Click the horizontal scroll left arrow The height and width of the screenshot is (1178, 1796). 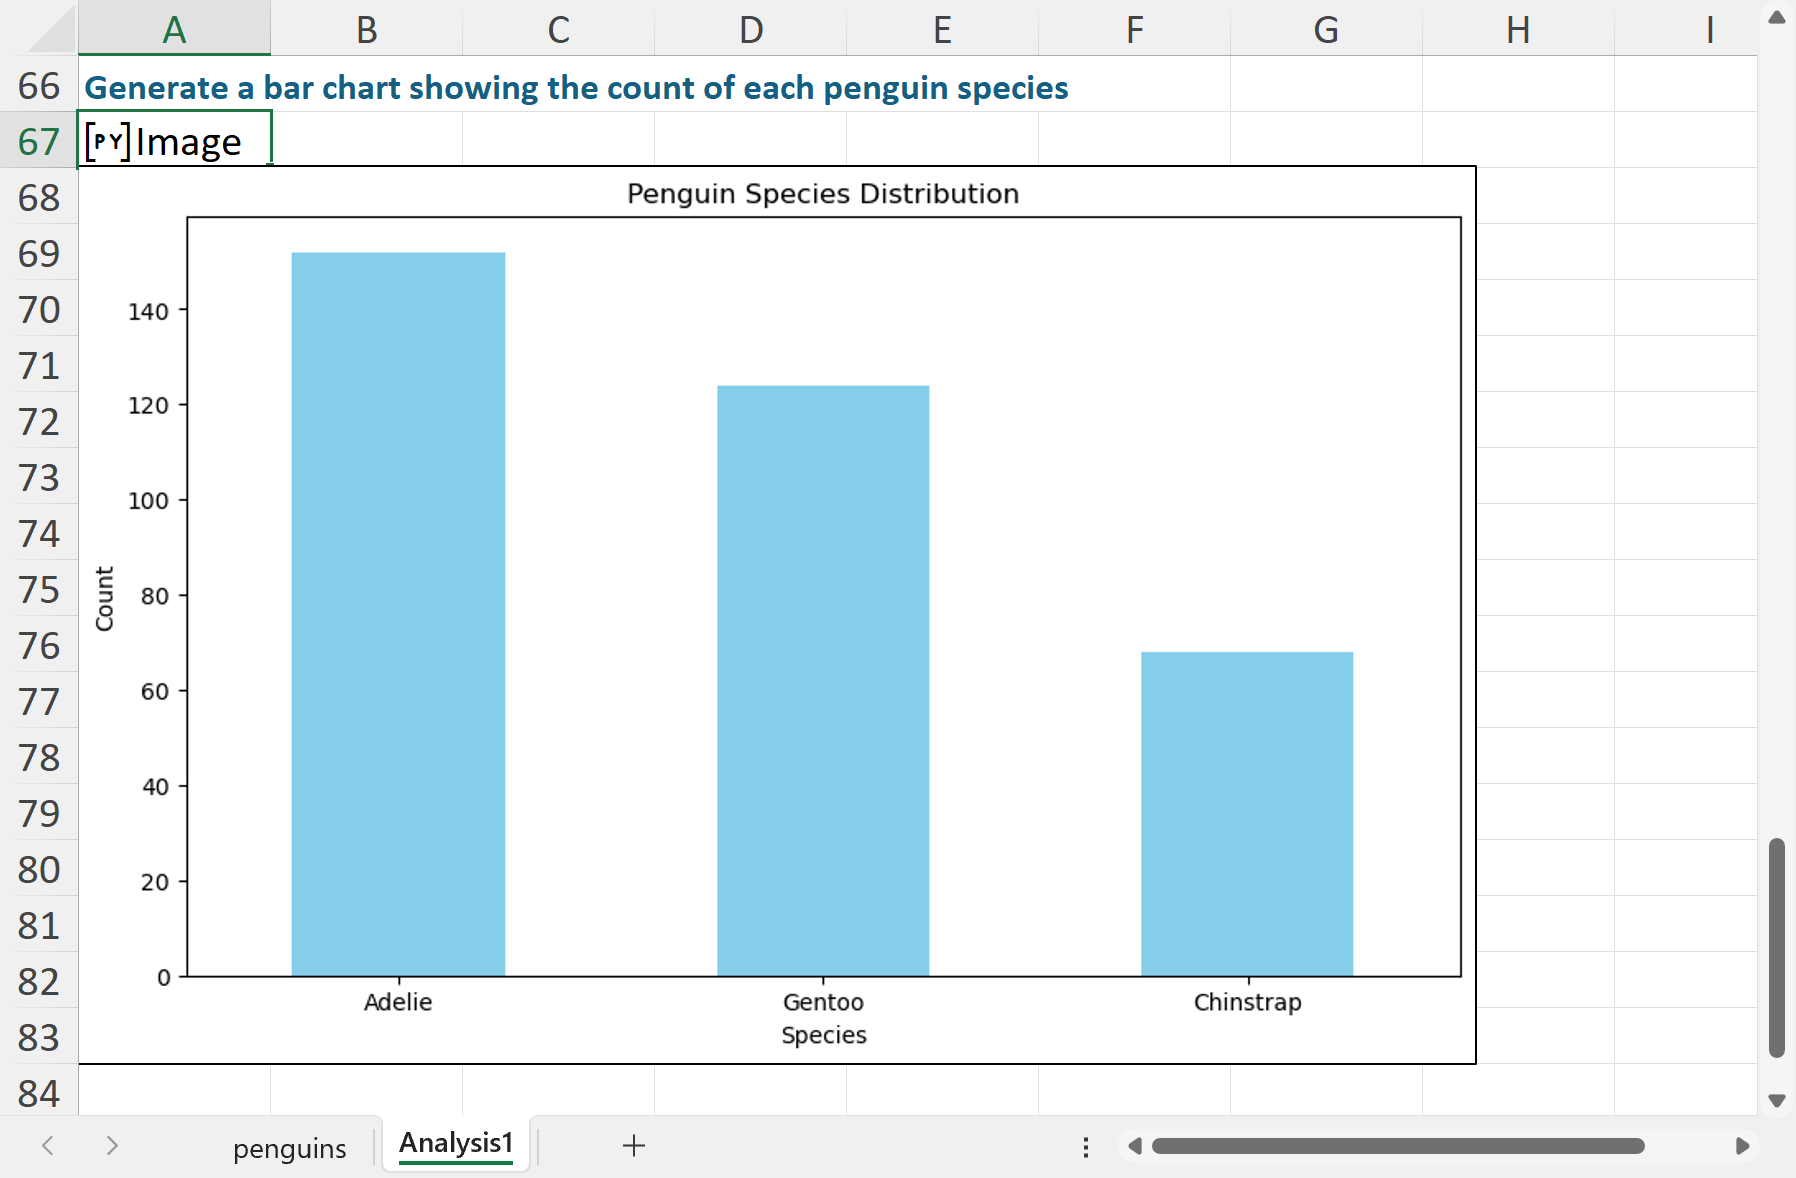pyautogui.click(x=1134, y=1146)
